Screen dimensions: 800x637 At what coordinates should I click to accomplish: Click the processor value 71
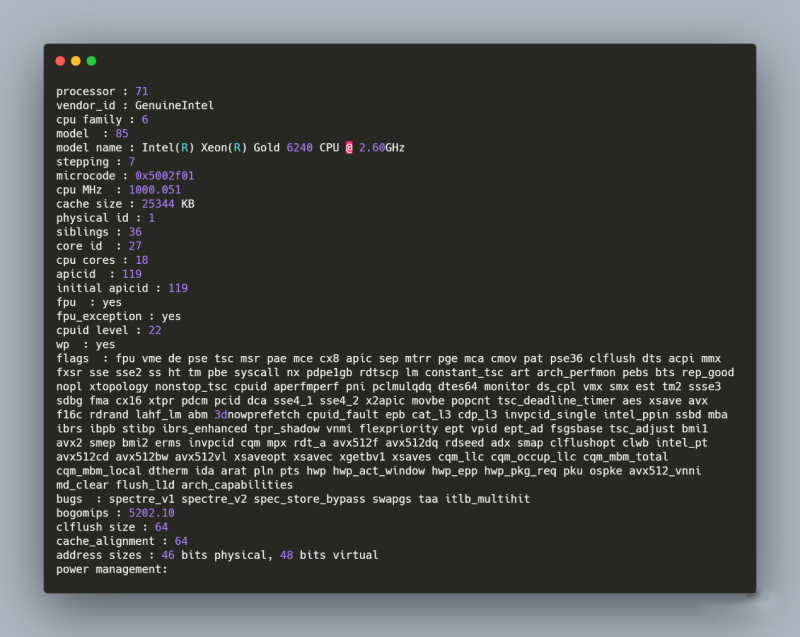pos(142,91)
